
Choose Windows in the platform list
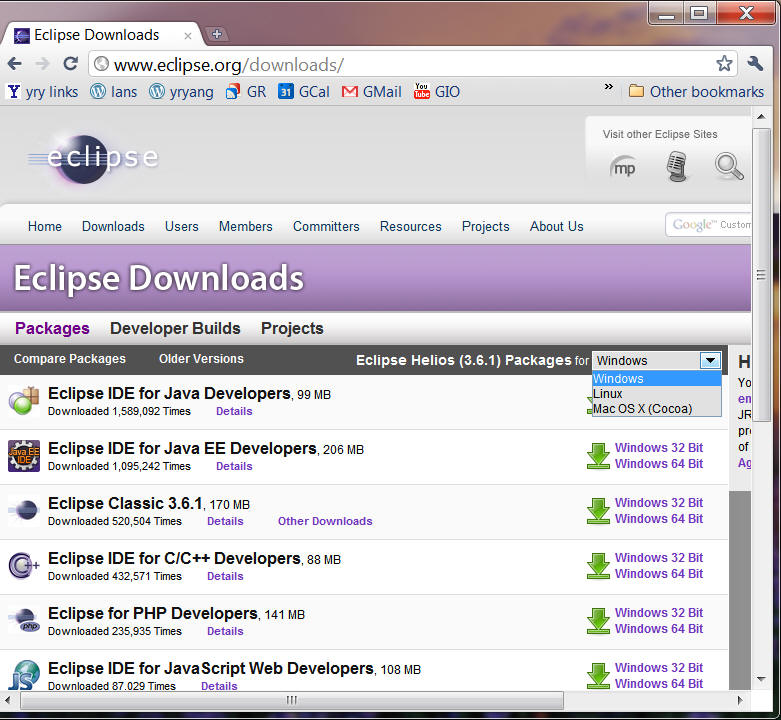656,378
